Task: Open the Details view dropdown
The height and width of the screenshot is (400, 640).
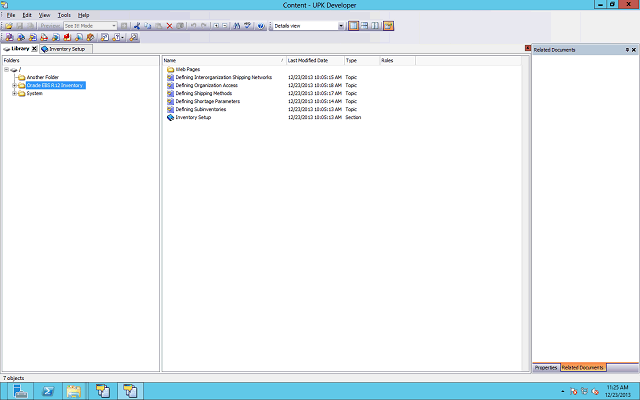Action: [x=340, y=25]
